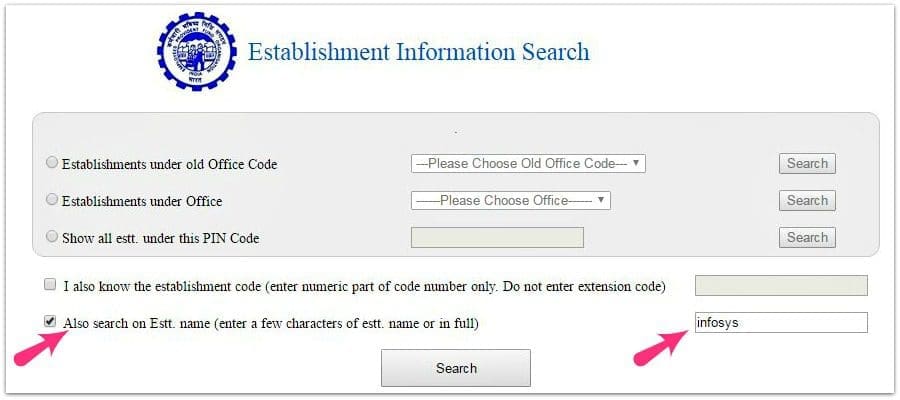
Task: Click the Estt. name field containing infosys
Action: (x=781, y=323)
